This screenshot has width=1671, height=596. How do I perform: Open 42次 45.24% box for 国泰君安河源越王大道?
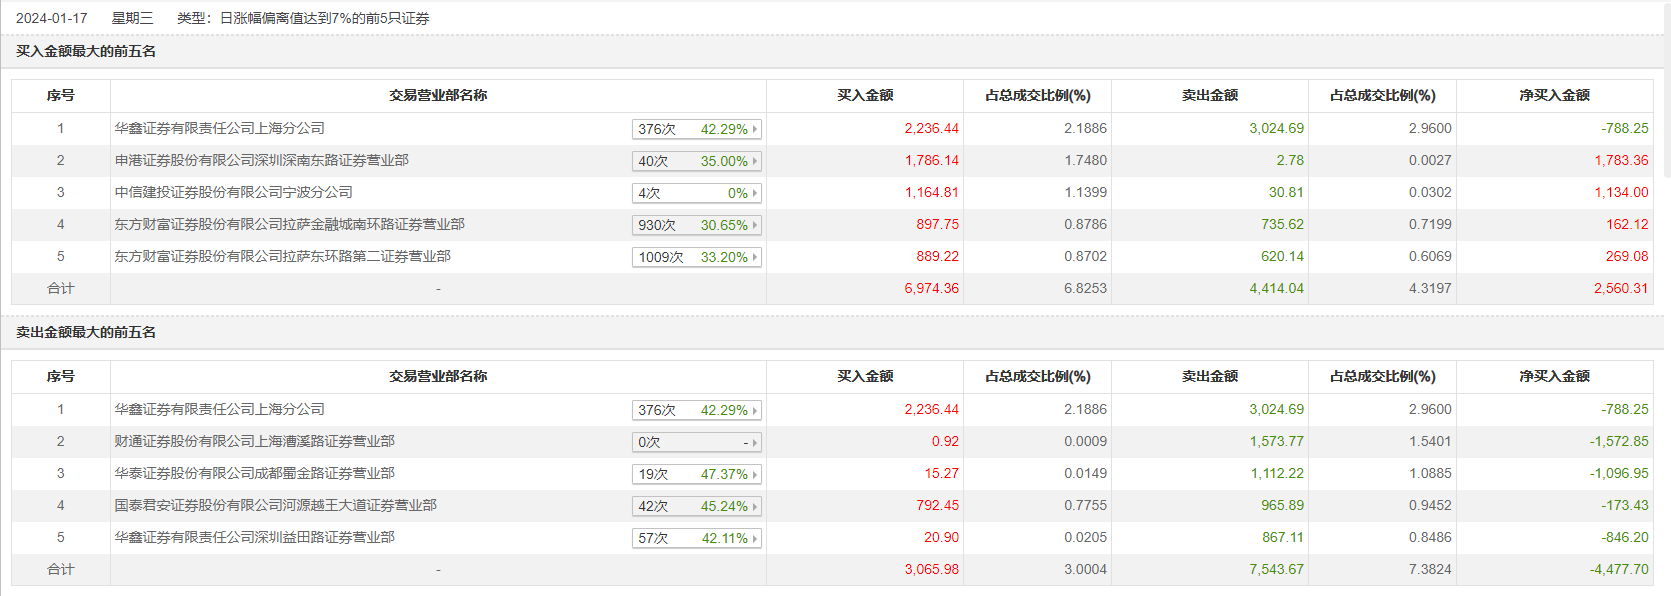(x=697, y=506)
